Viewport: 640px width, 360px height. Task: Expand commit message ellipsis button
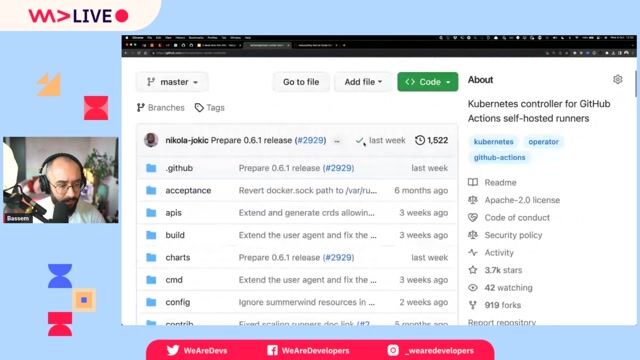(x=337, y=141)
